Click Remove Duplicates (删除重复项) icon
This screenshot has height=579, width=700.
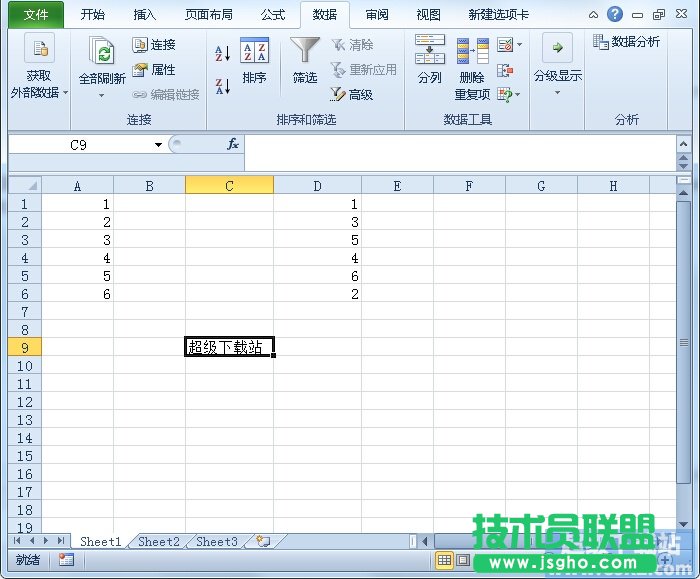click(472, 61)
